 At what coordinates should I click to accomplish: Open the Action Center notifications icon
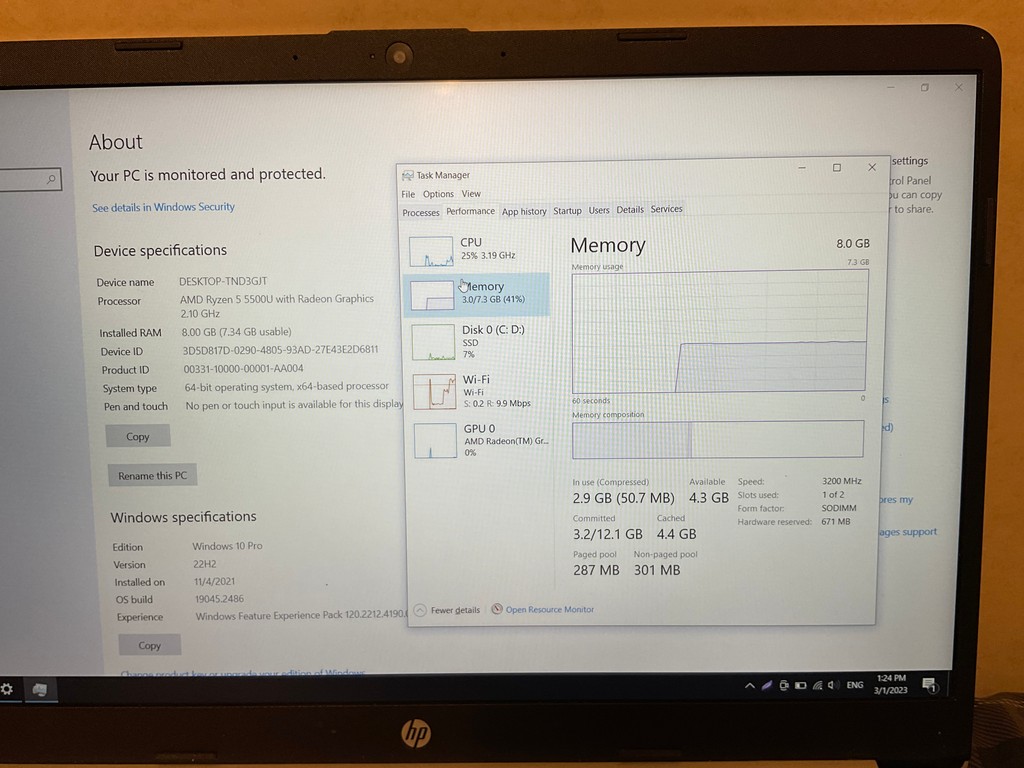coord(929,684)
